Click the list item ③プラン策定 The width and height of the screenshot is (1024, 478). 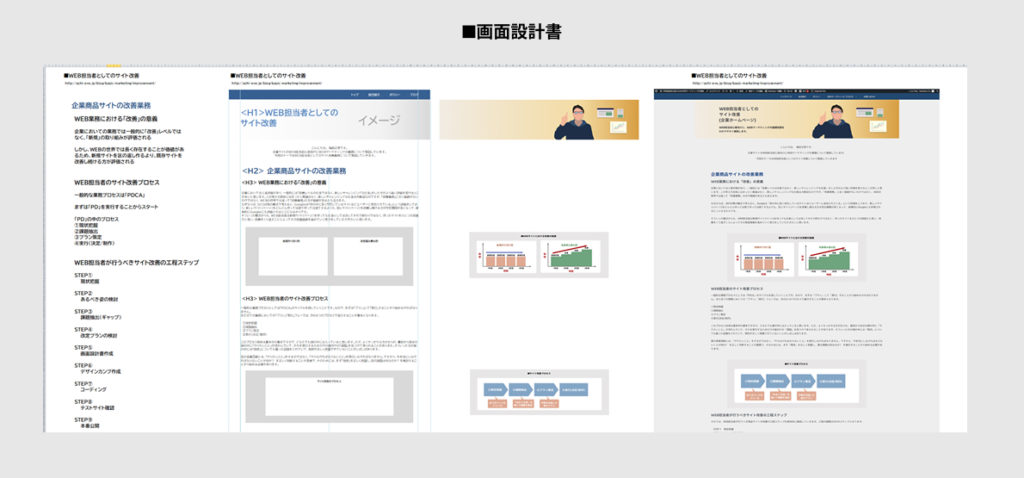[89, 237]
